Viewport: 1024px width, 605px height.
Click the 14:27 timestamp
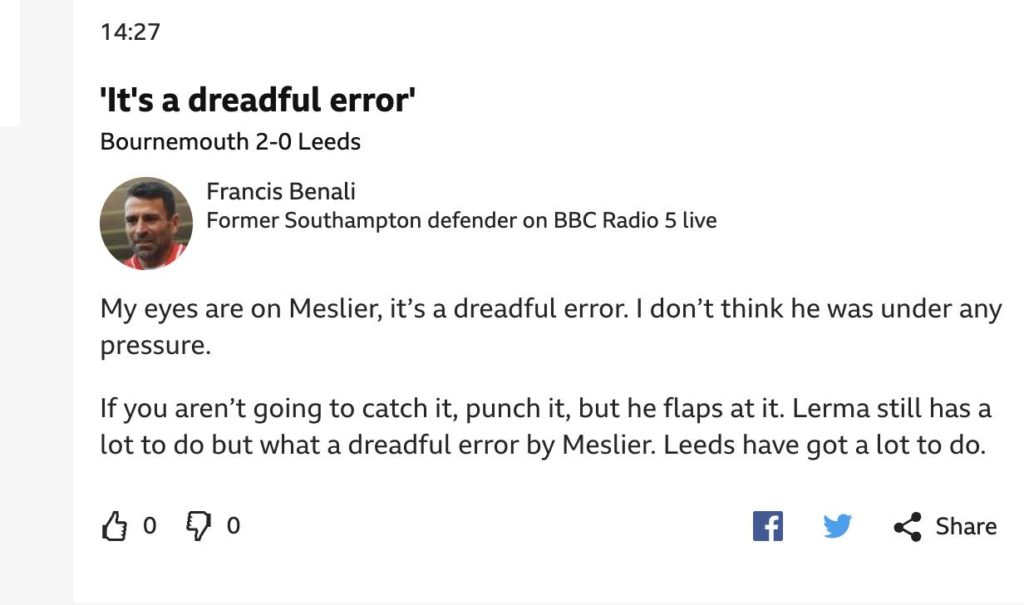tap(131, 32)
